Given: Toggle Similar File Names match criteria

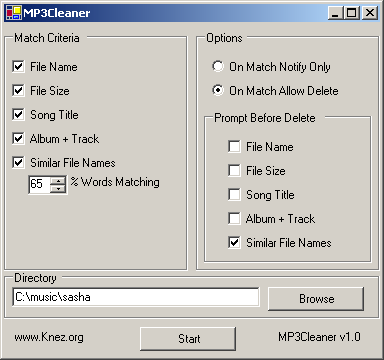Looking at the screenshot, I should (18, 162).
